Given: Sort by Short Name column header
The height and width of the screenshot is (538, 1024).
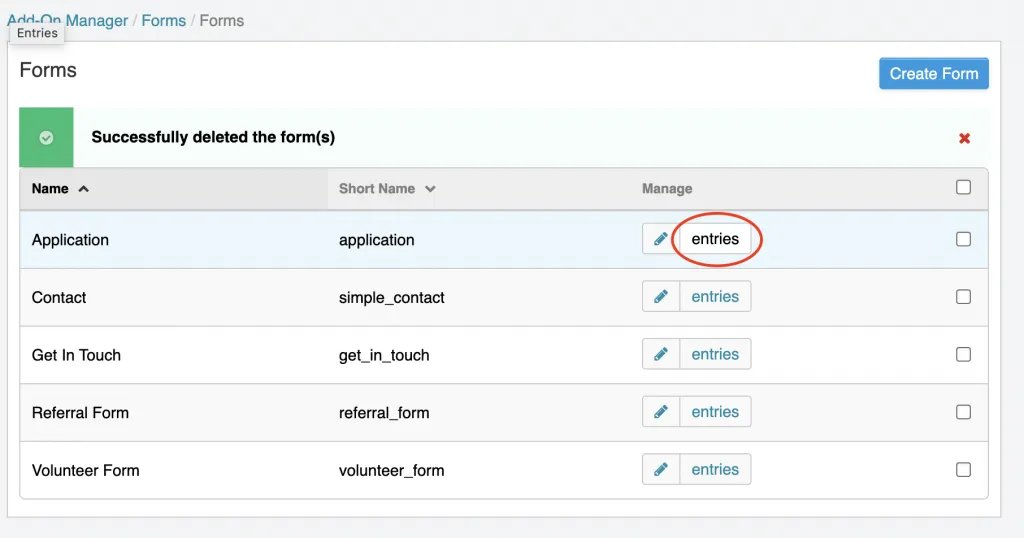Looking at the screenshot, I should [387, 189].
